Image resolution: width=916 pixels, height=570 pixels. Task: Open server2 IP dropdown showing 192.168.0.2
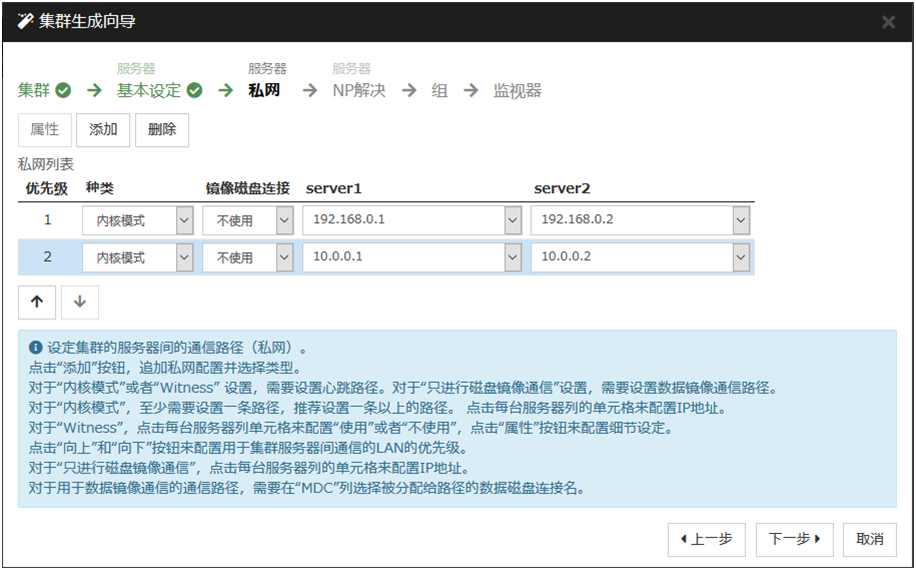(740, 221)
